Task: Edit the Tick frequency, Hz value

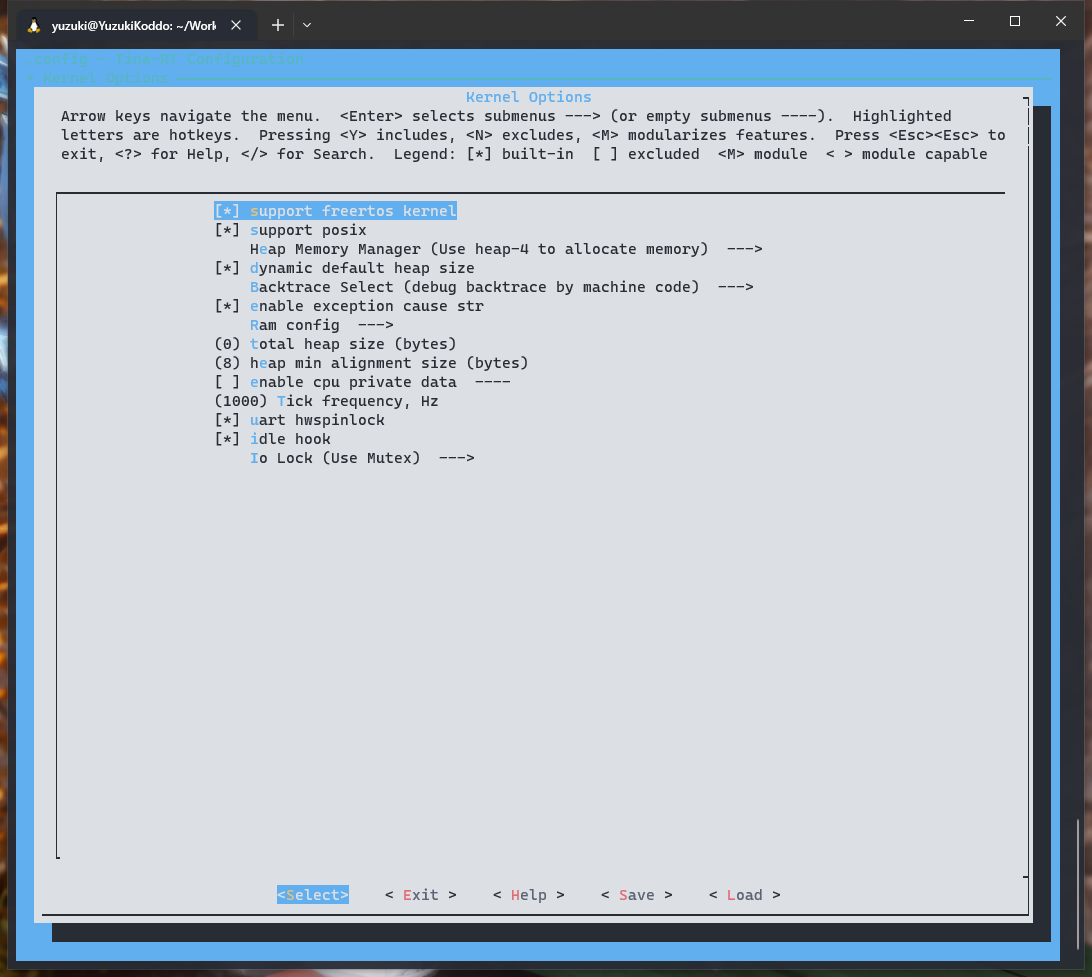Action: [x=326, y=401]
